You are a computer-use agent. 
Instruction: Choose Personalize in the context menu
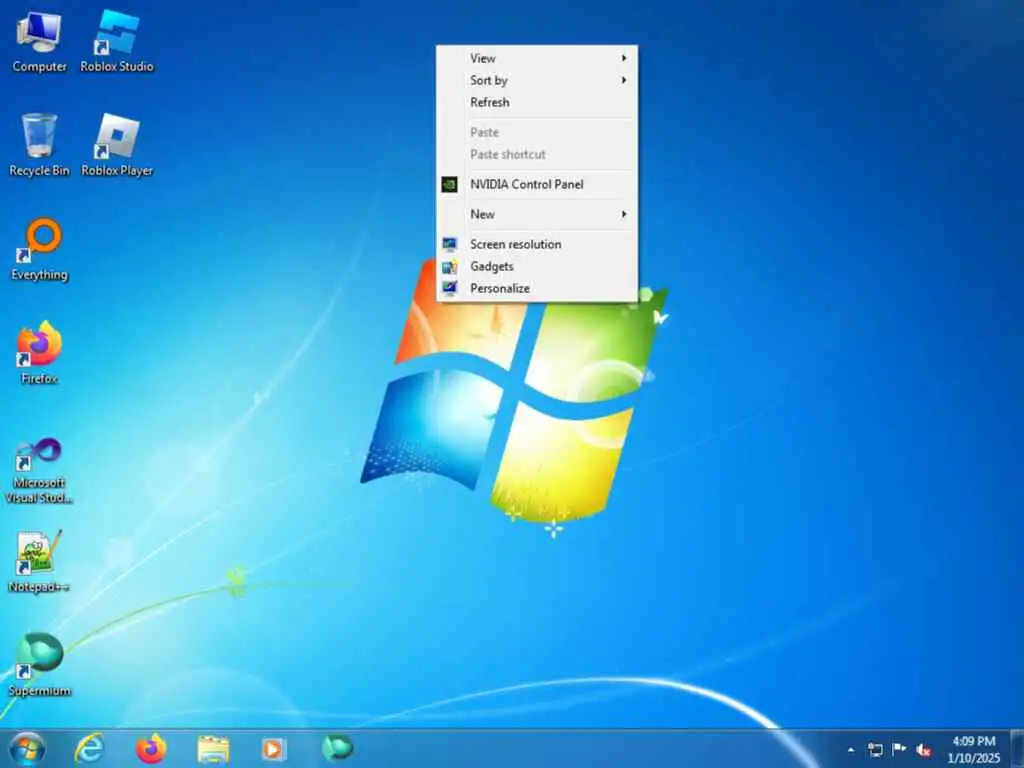click(537, 289)
